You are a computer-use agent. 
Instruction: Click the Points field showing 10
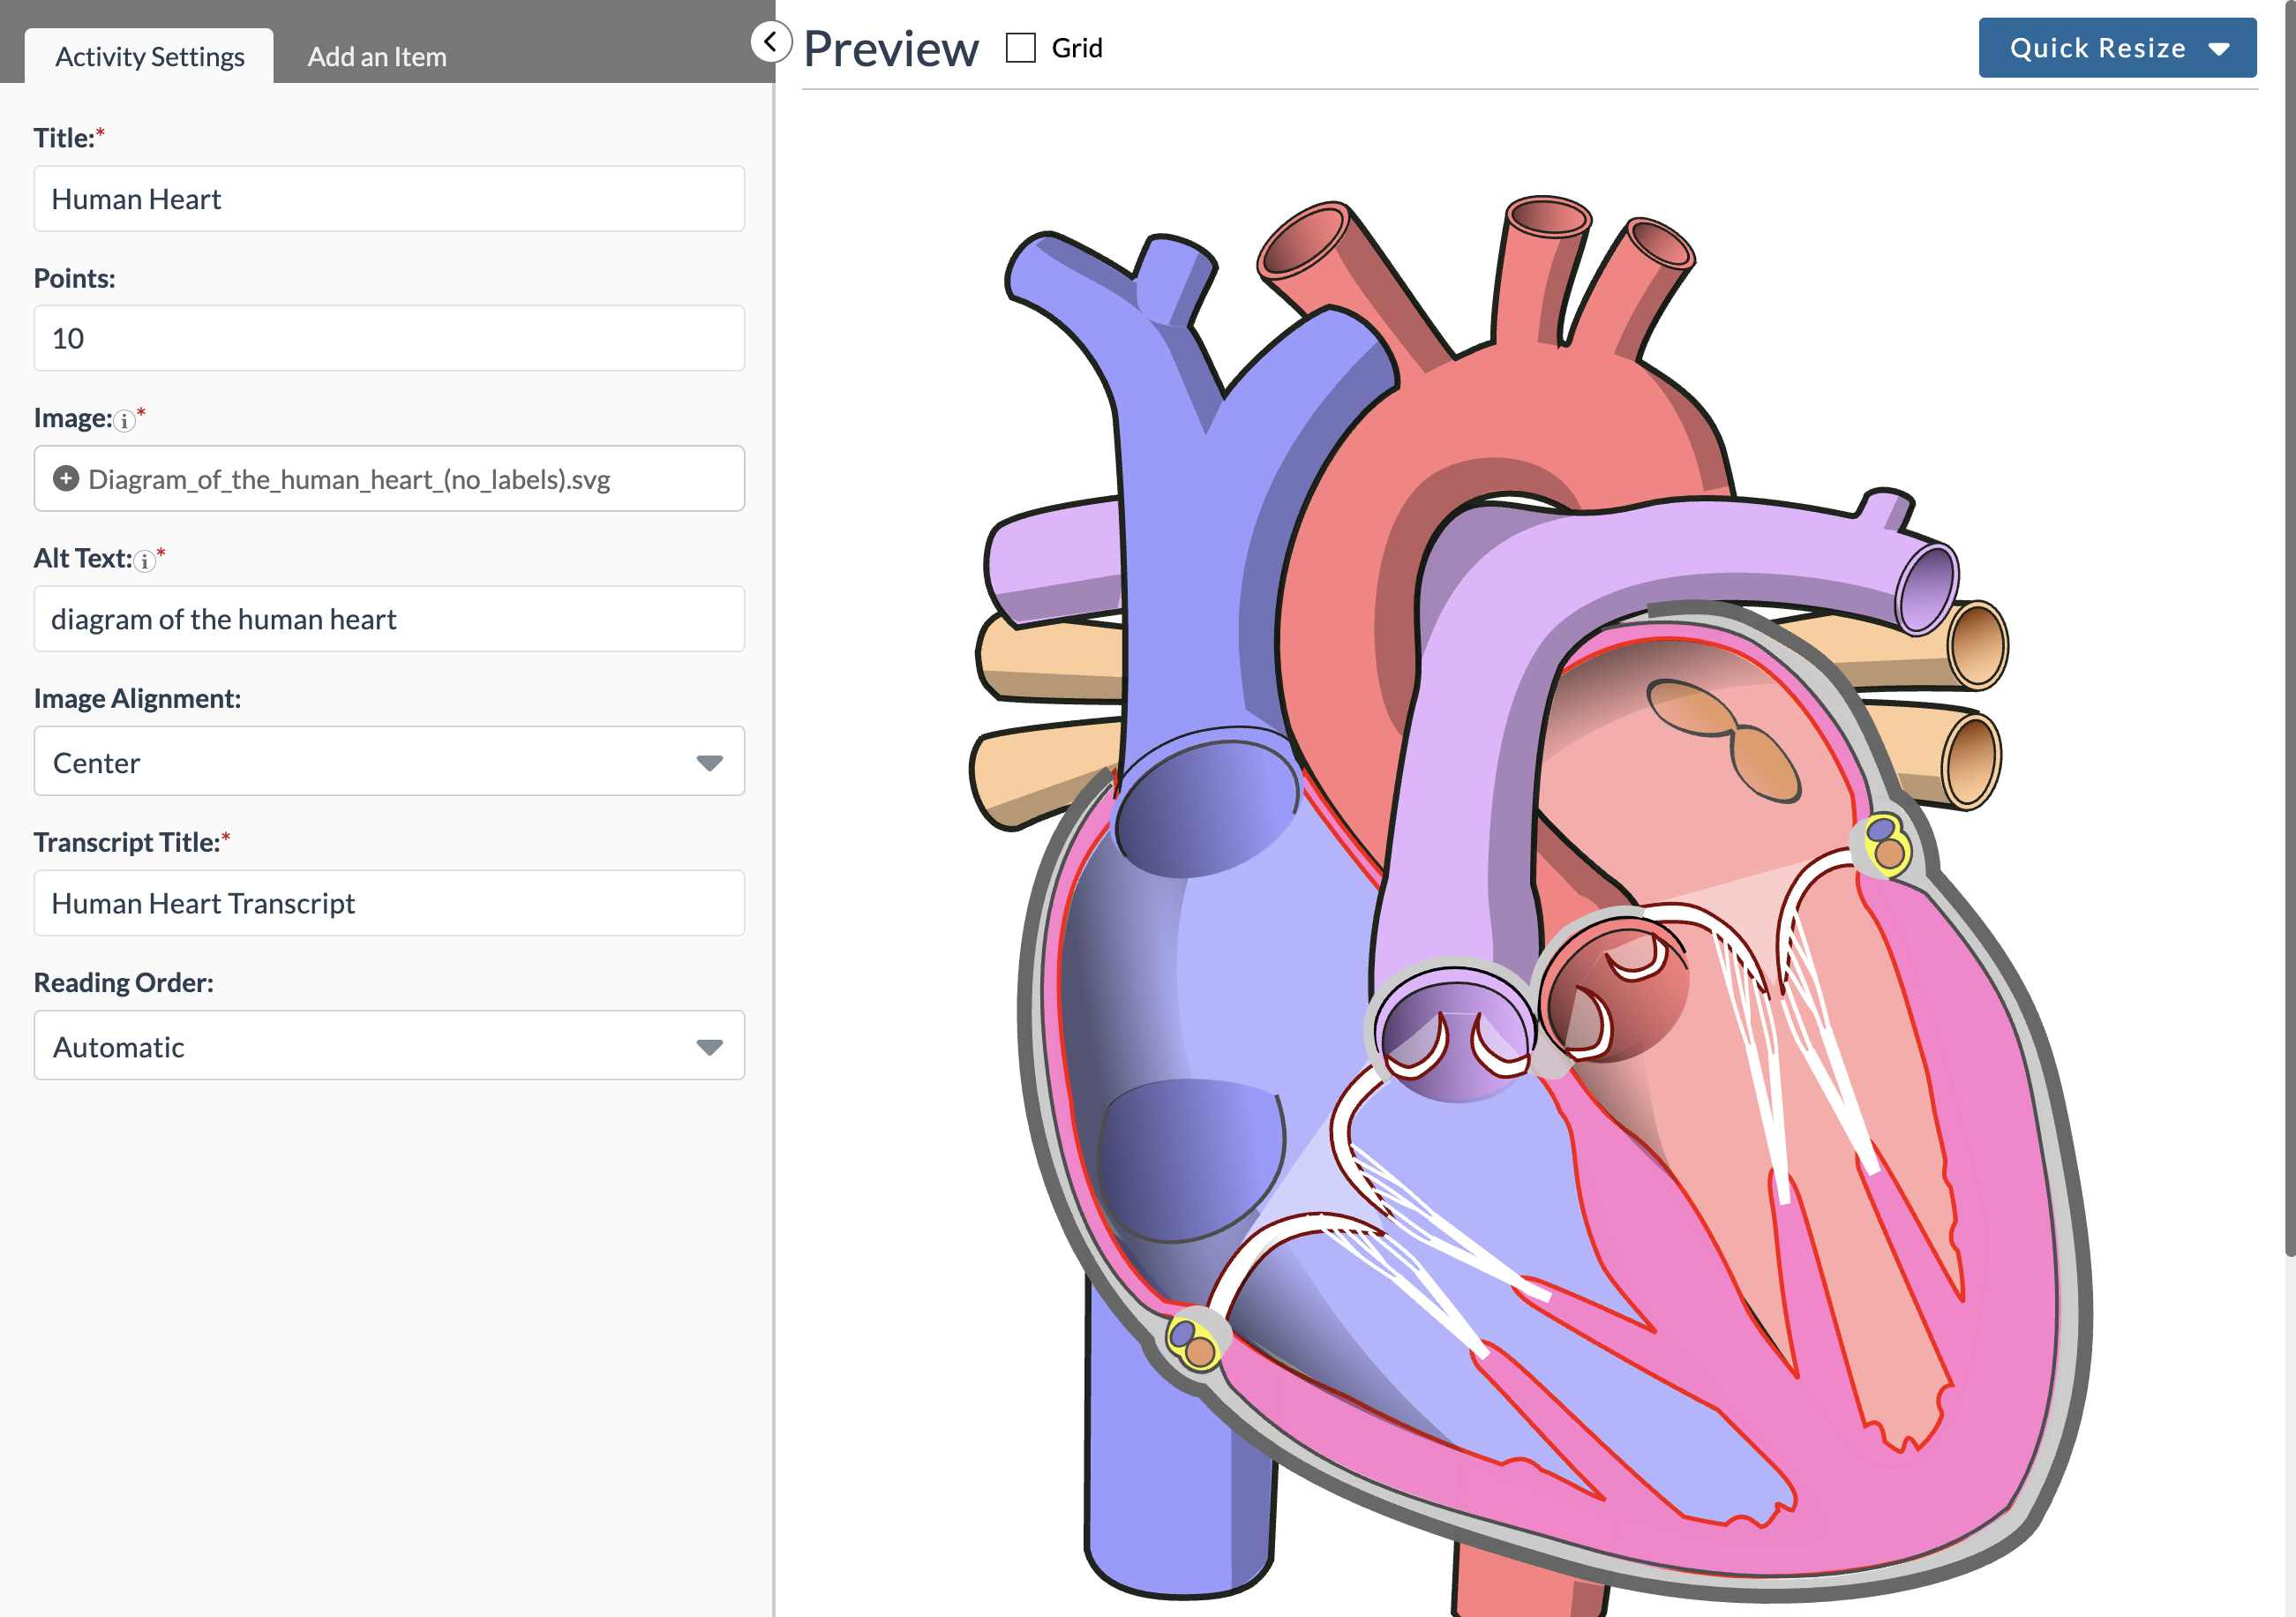coord(389,338)
